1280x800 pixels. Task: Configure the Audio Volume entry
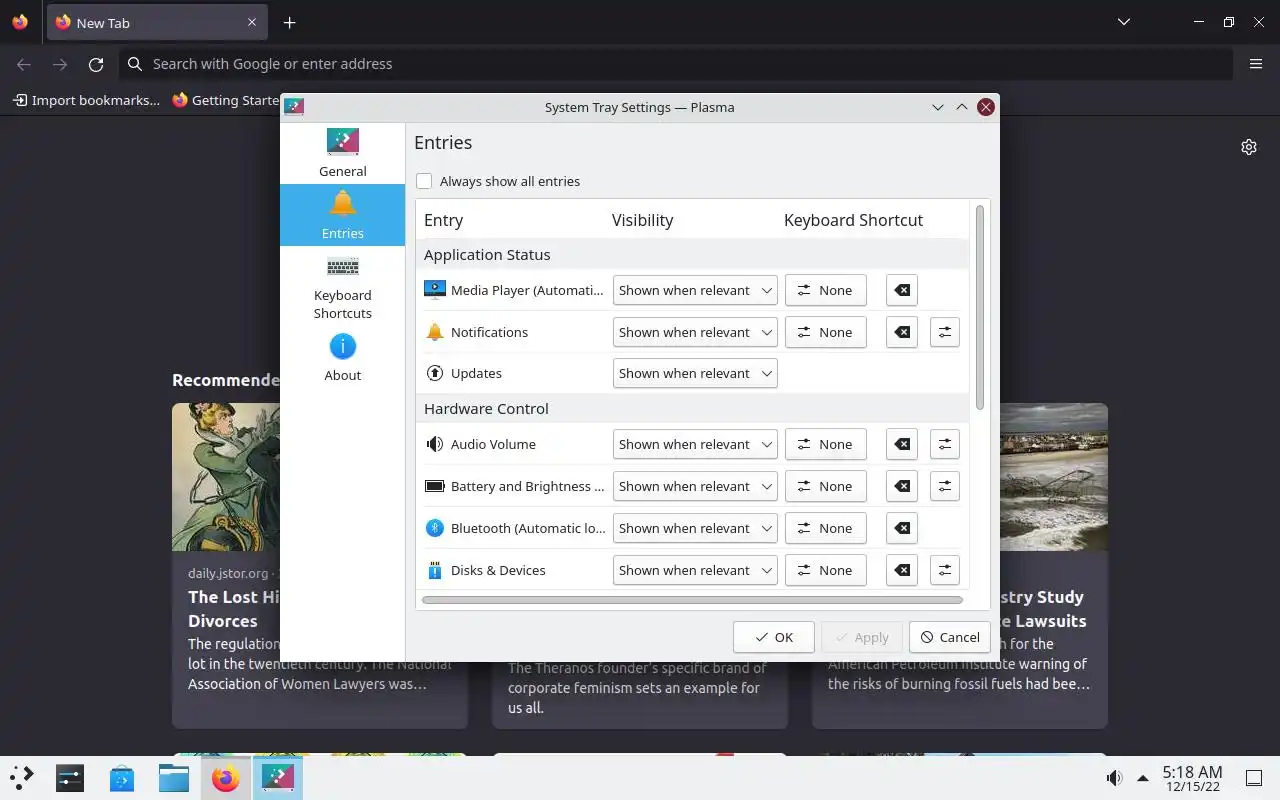945,444
